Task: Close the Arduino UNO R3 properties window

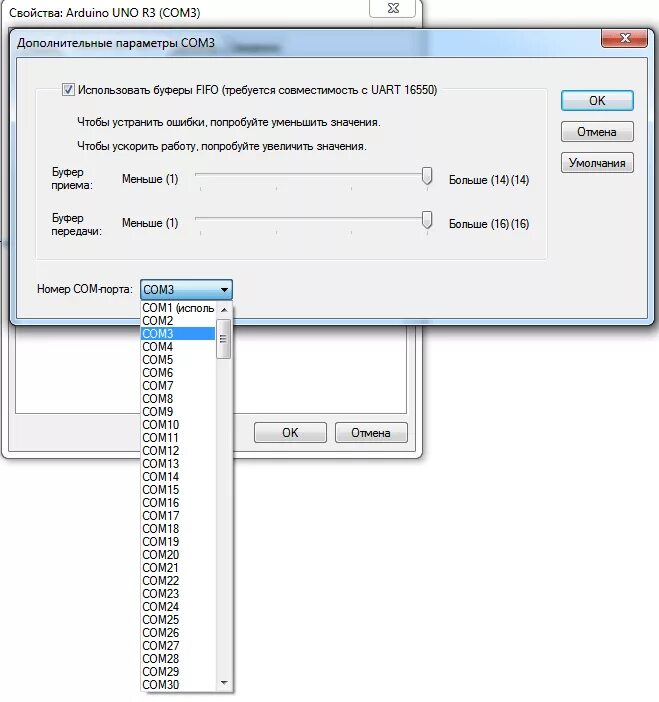Action: (393, 8)
